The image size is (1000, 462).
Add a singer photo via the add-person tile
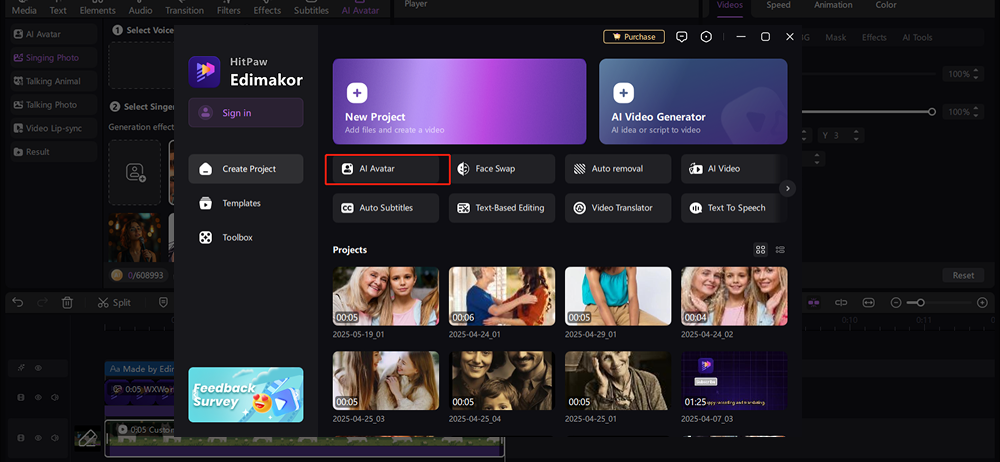(x=135, y=172)
